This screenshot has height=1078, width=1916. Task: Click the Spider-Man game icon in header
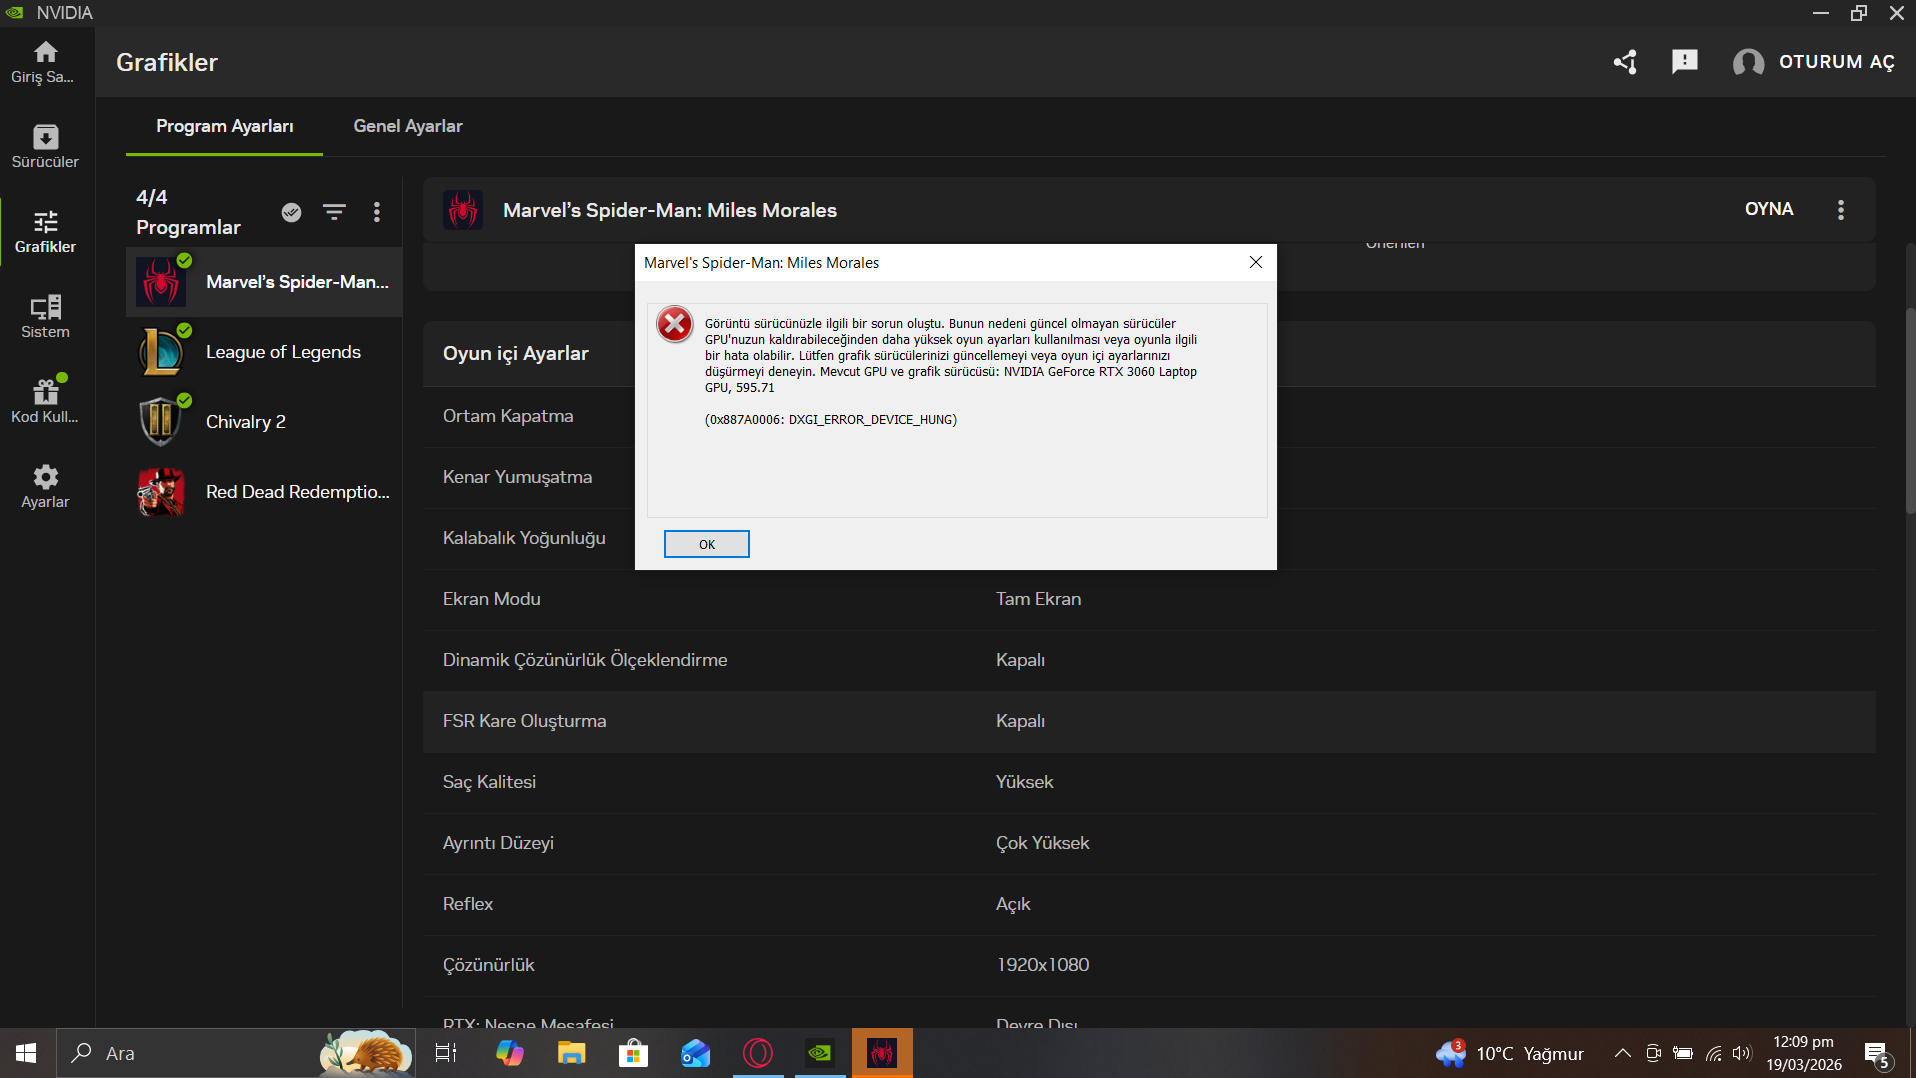click(x=463, y=210)
